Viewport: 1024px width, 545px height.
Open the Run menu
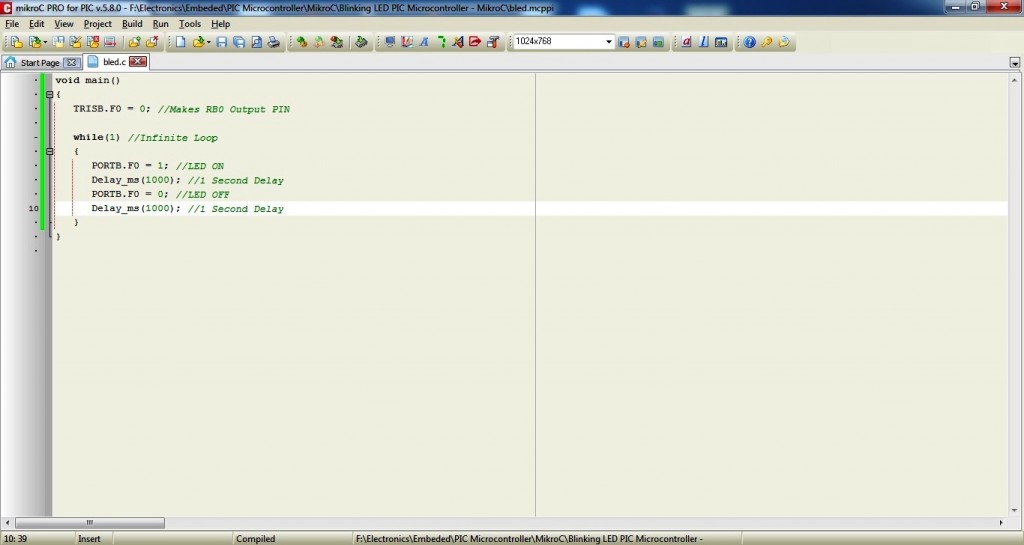click(160, 23)
